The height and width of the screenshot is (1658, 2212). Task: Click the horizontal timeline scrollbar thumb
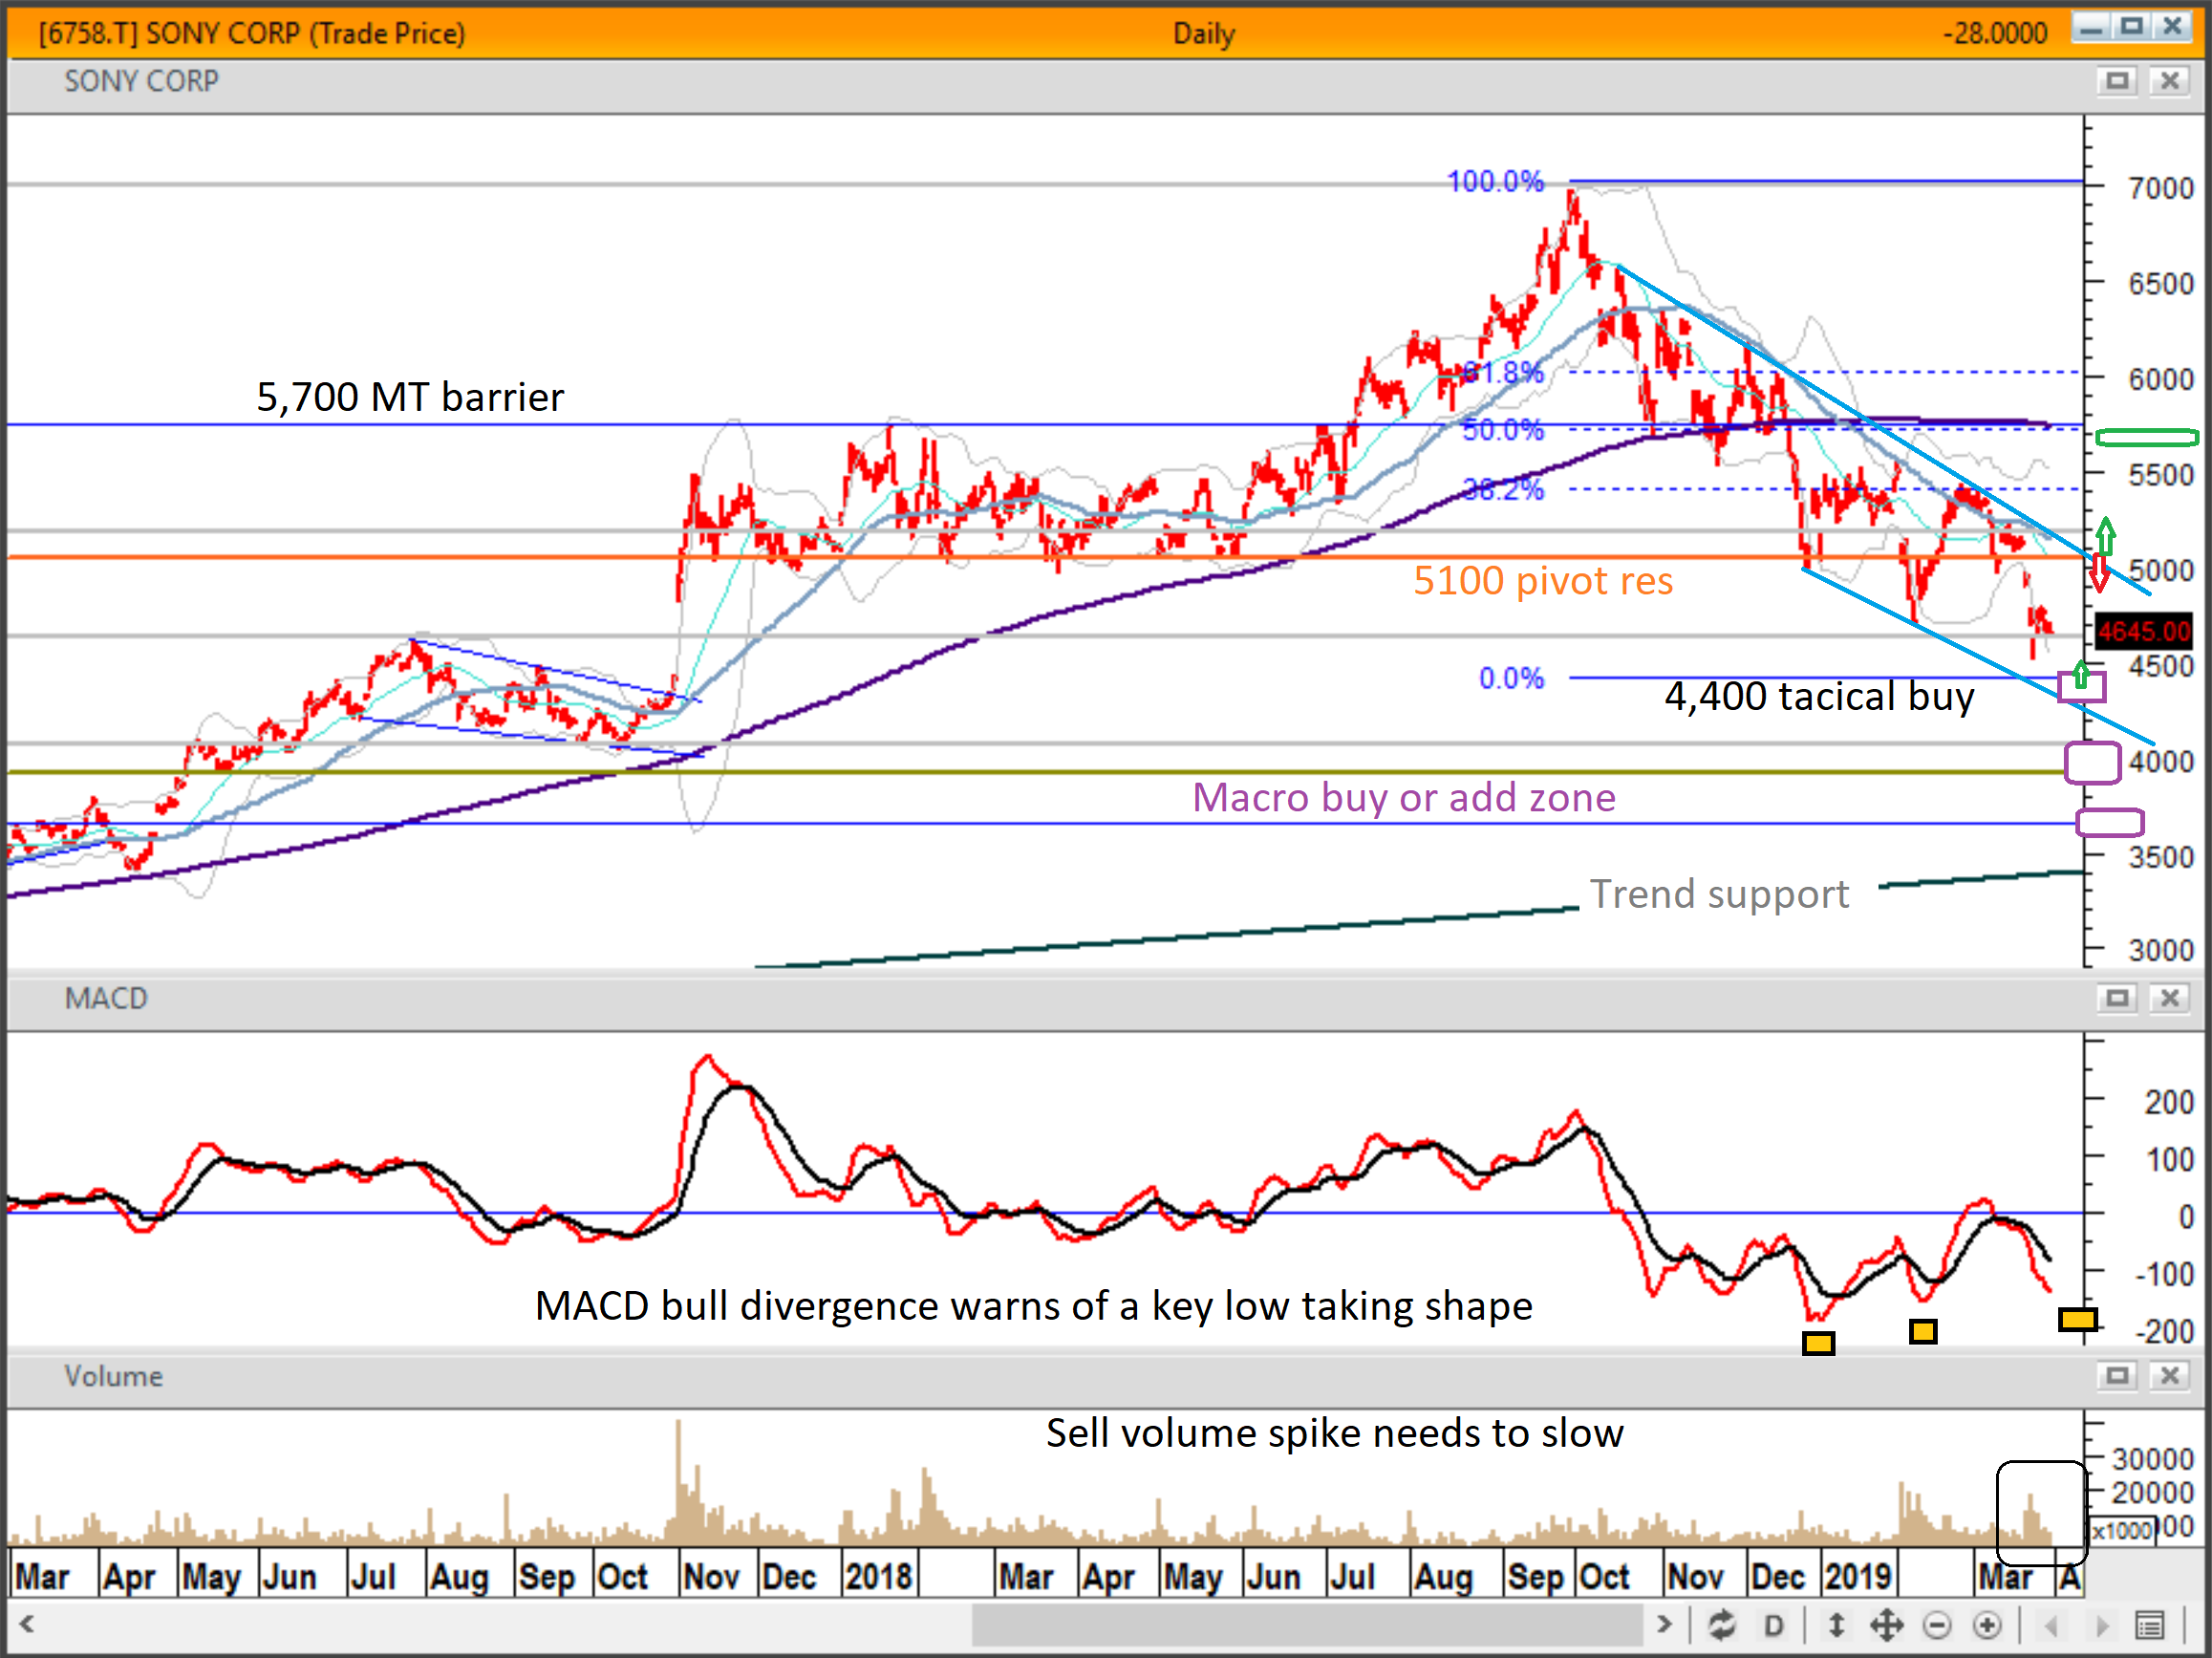(1306, 1625)
